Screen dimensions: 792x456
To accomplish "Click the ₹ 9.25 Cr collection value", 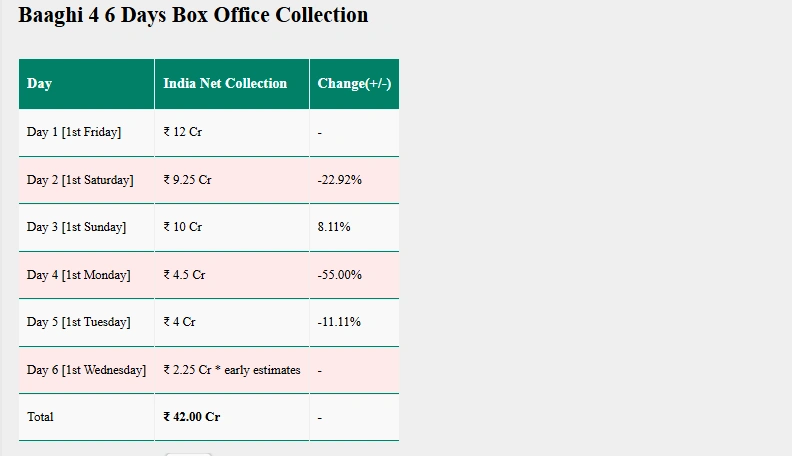I will 187,180.
